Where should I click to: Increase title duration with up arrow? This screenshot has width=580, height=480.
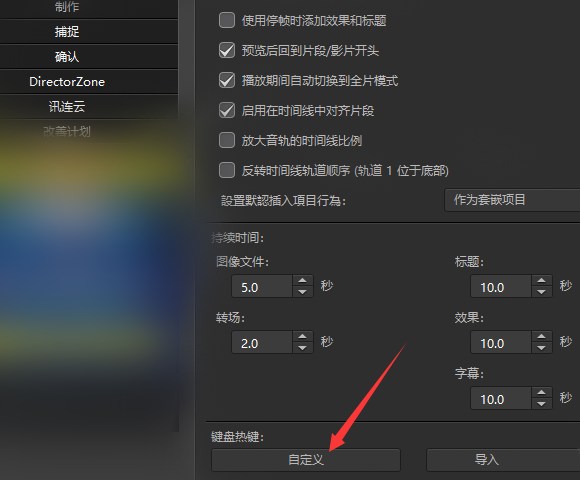(541, 280)
